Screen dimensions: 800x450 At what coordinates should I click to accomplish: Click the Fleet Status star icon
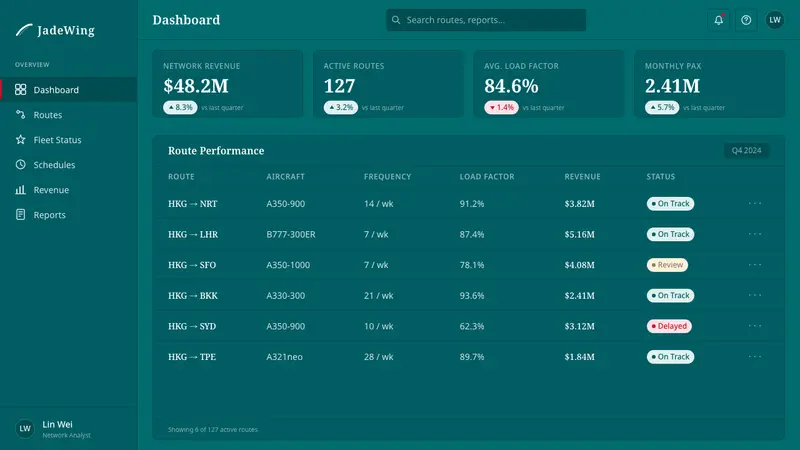point(20,139)
